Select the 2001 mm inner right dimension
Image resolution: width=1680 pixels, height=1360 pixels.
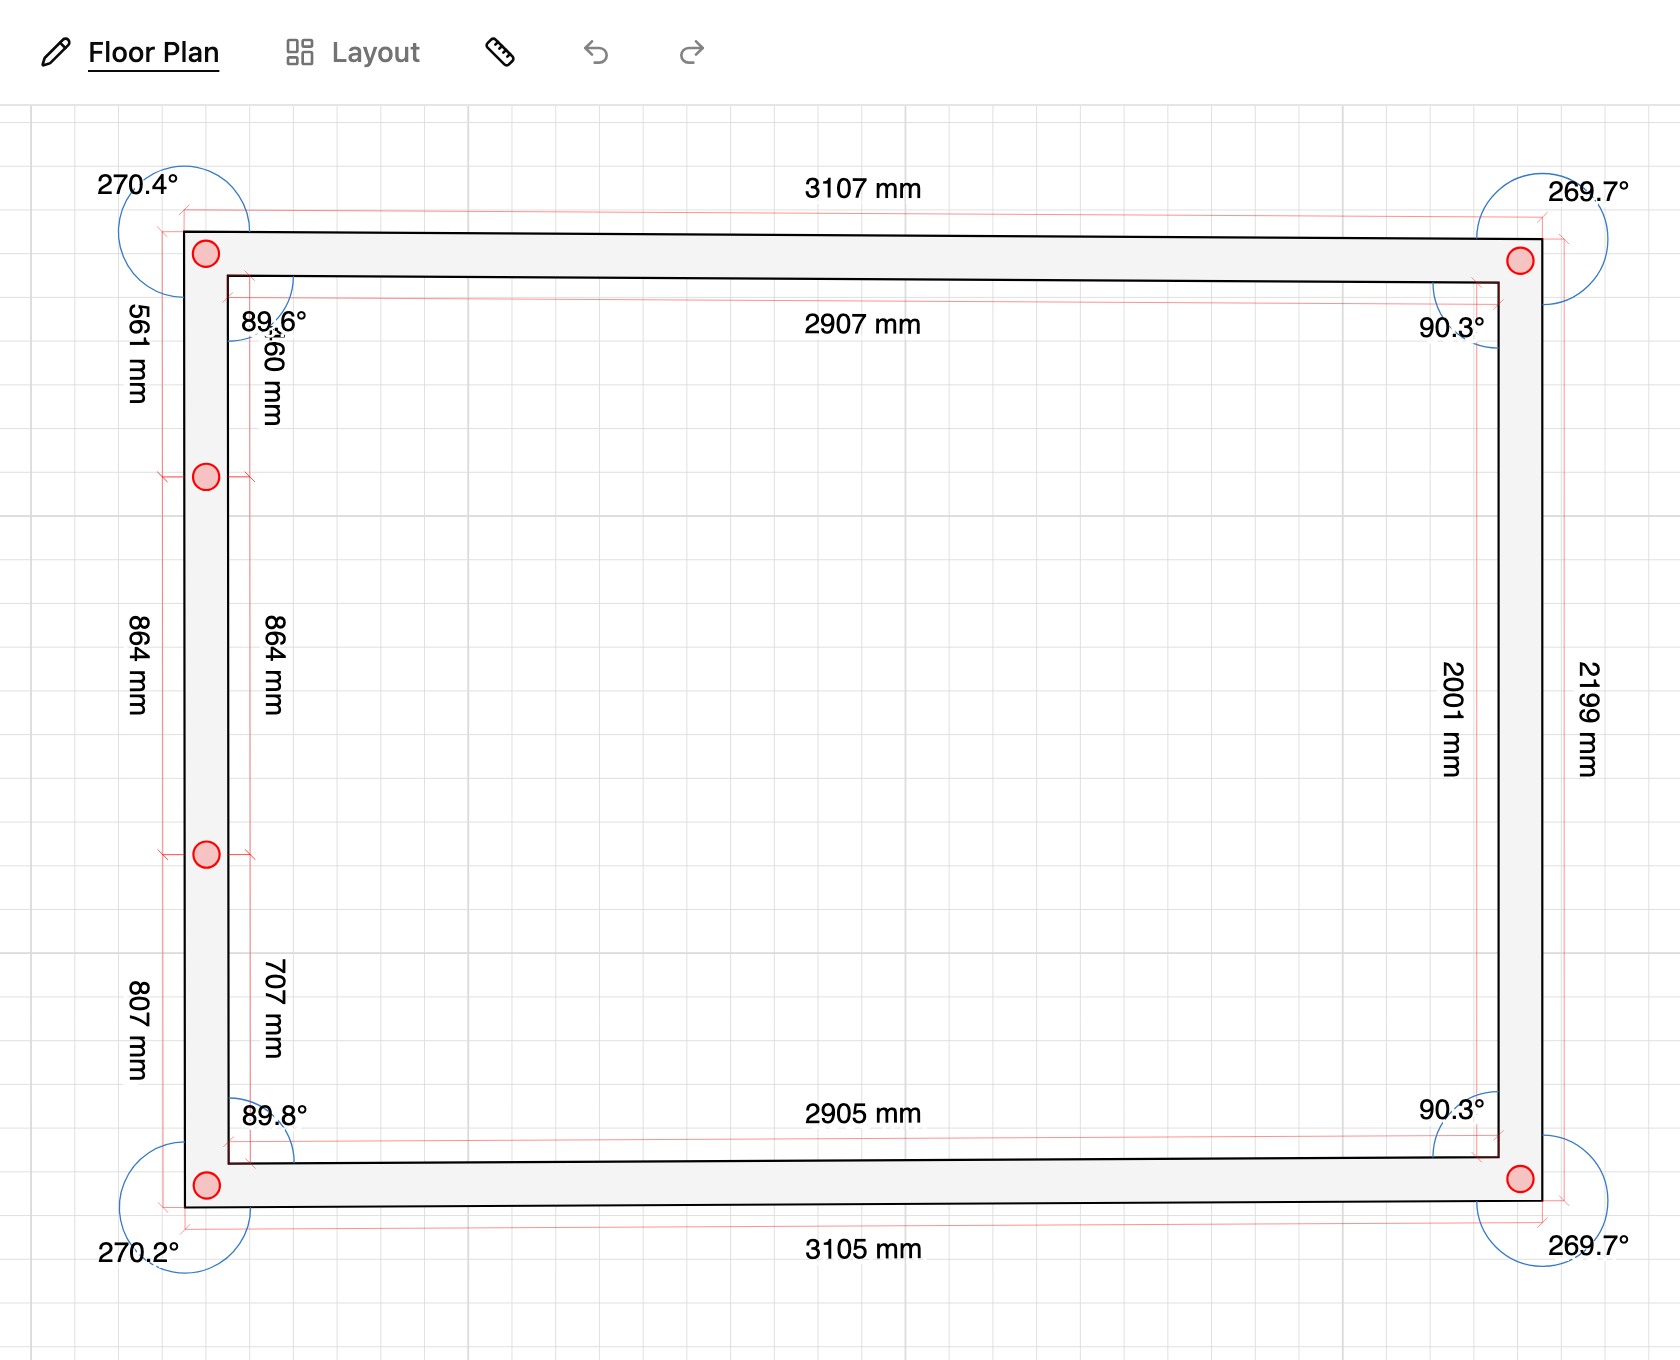tap(1452, 719)
